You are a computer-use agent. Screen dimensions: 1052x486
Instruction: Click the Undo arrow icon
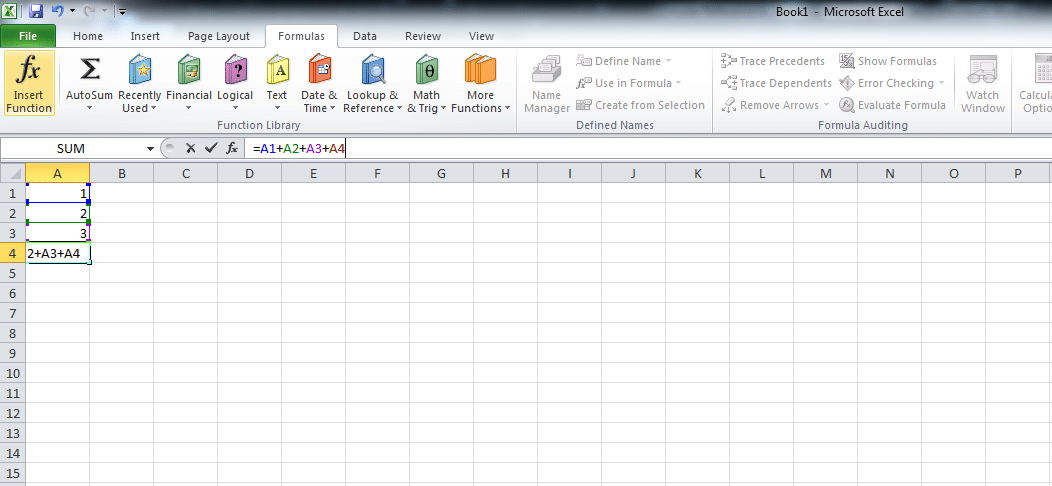coord(58,11)
